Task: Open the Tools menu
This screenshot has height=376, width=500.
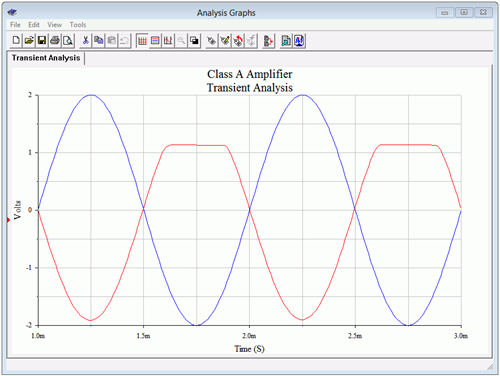Action: coord(78,25)
